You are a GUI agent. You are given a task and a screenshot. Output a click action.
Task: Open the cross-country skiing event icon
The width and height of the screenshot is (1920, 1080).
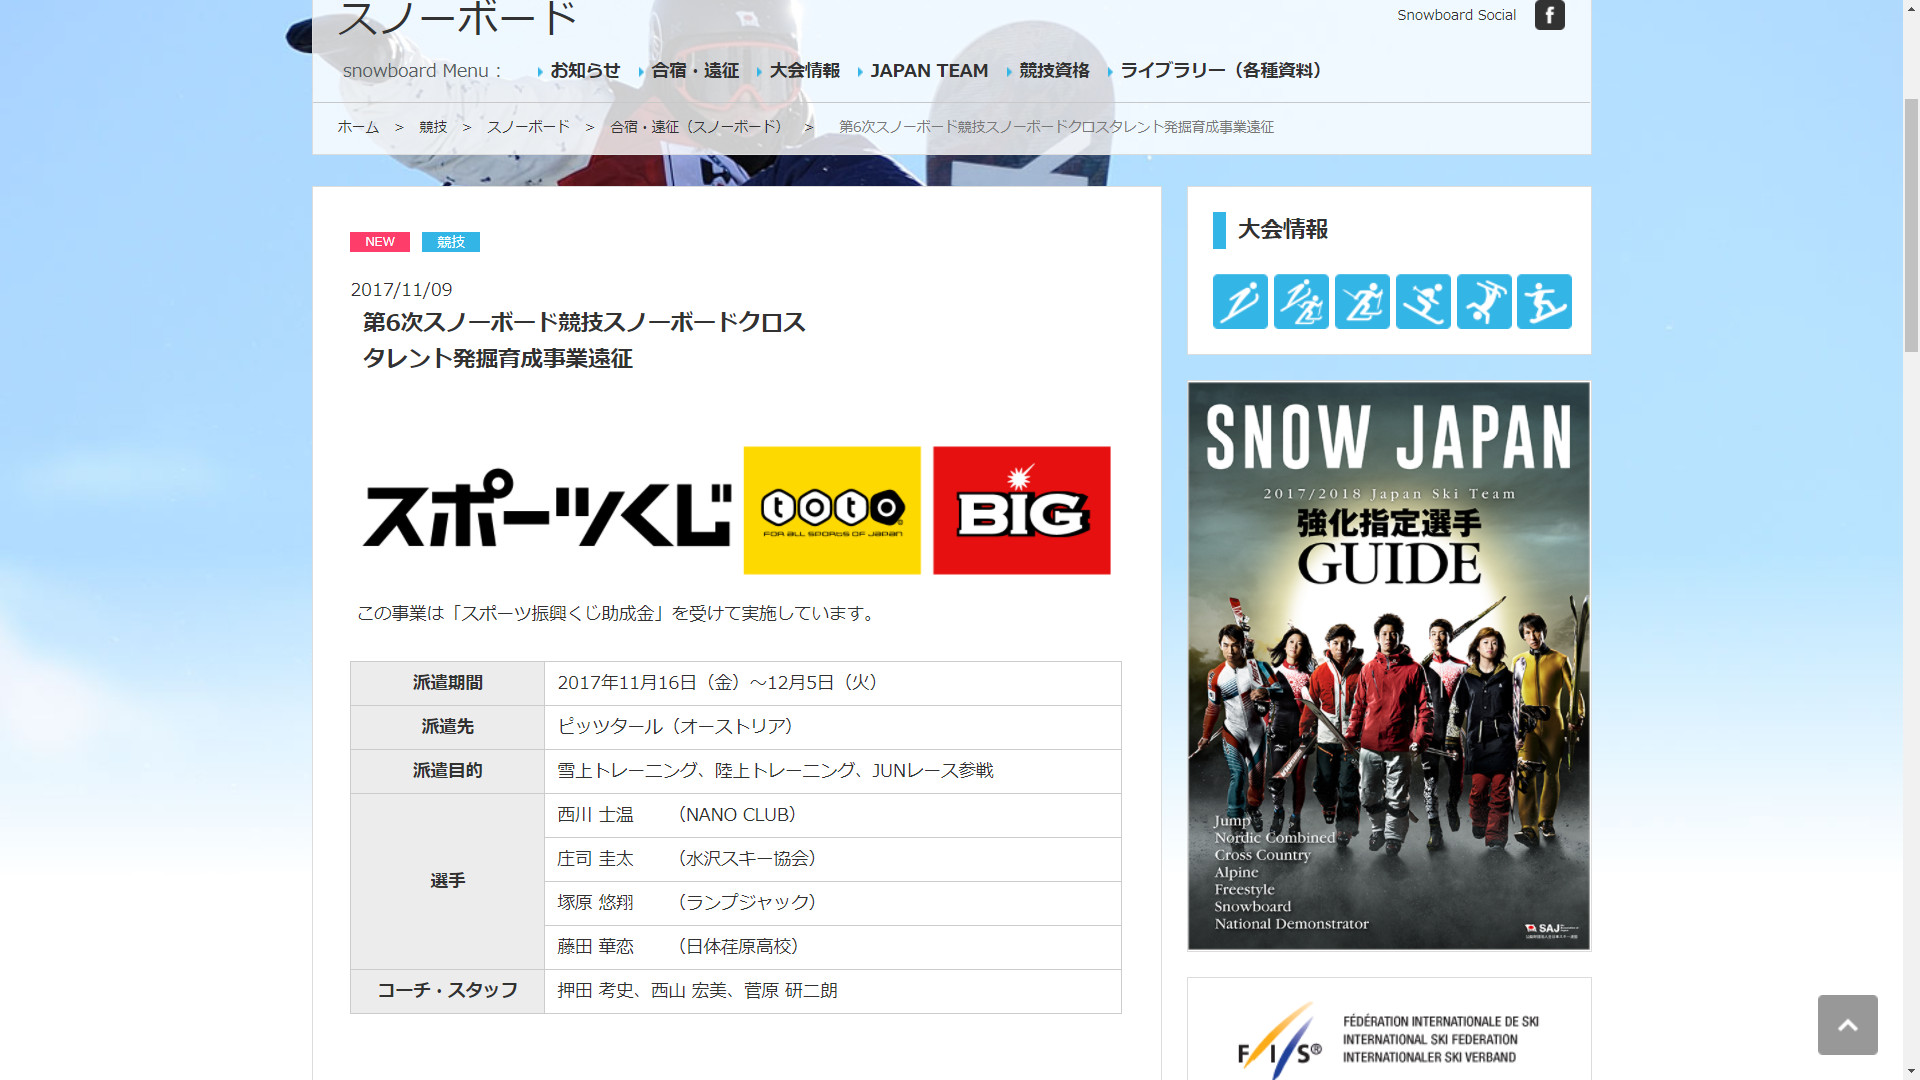[x=1362, y=301]
